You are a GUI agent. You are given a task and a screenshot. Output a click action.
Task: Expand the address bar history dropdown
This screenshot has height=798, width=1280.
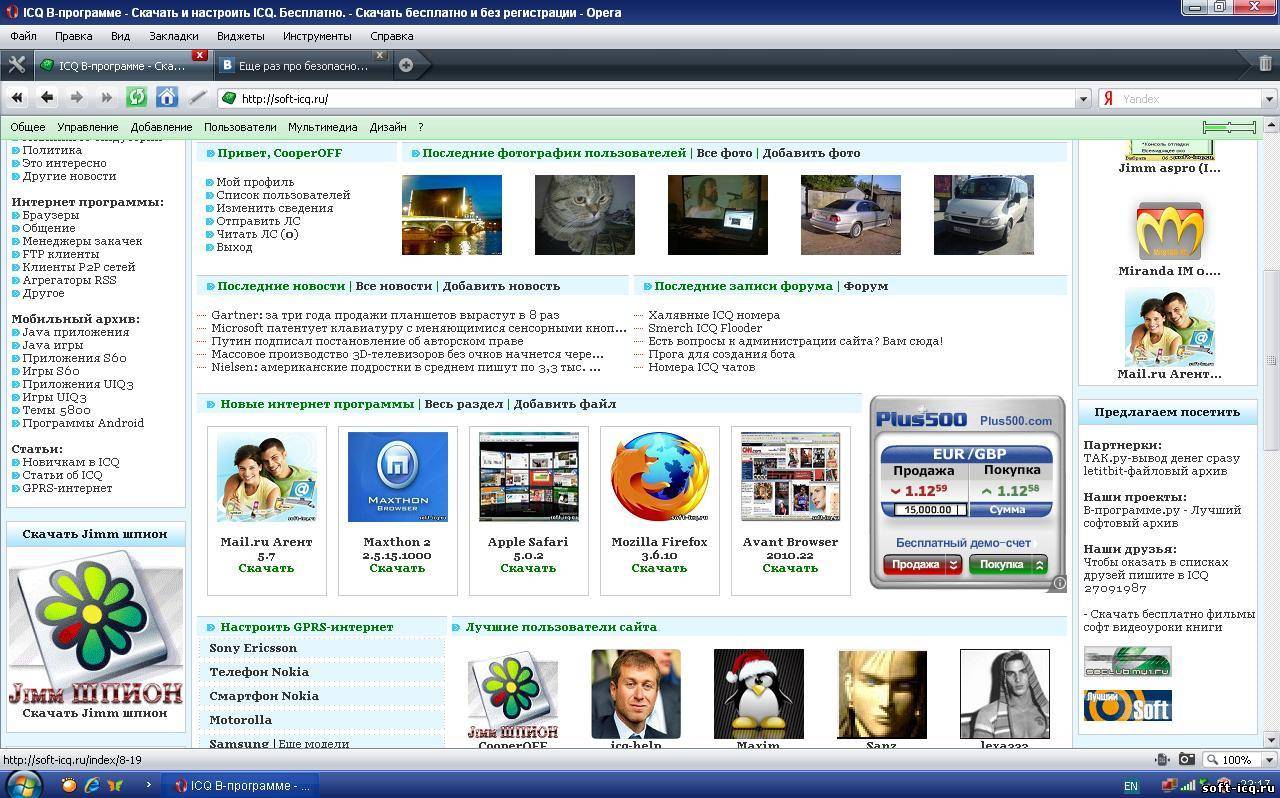[1082, 99]
